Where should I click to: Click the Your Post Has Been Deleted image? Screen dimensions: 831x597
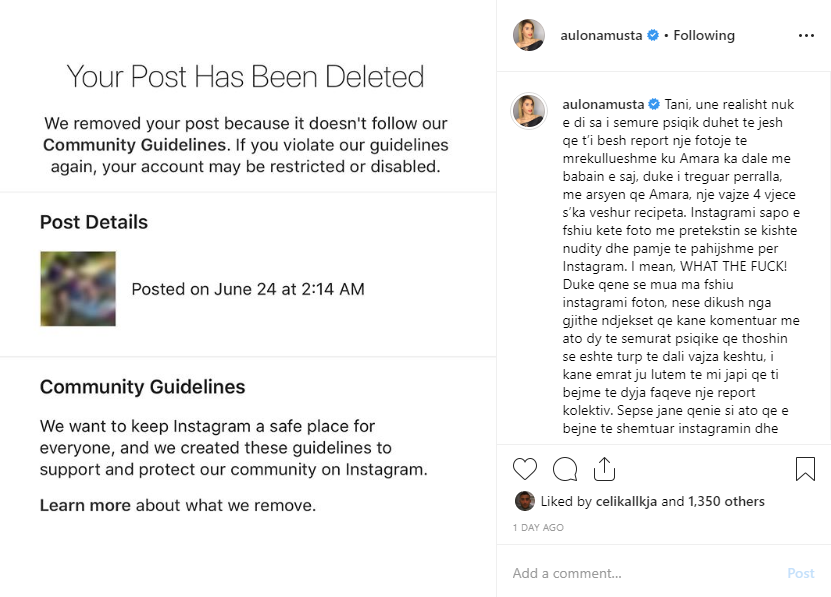click(x=248, y=298)
